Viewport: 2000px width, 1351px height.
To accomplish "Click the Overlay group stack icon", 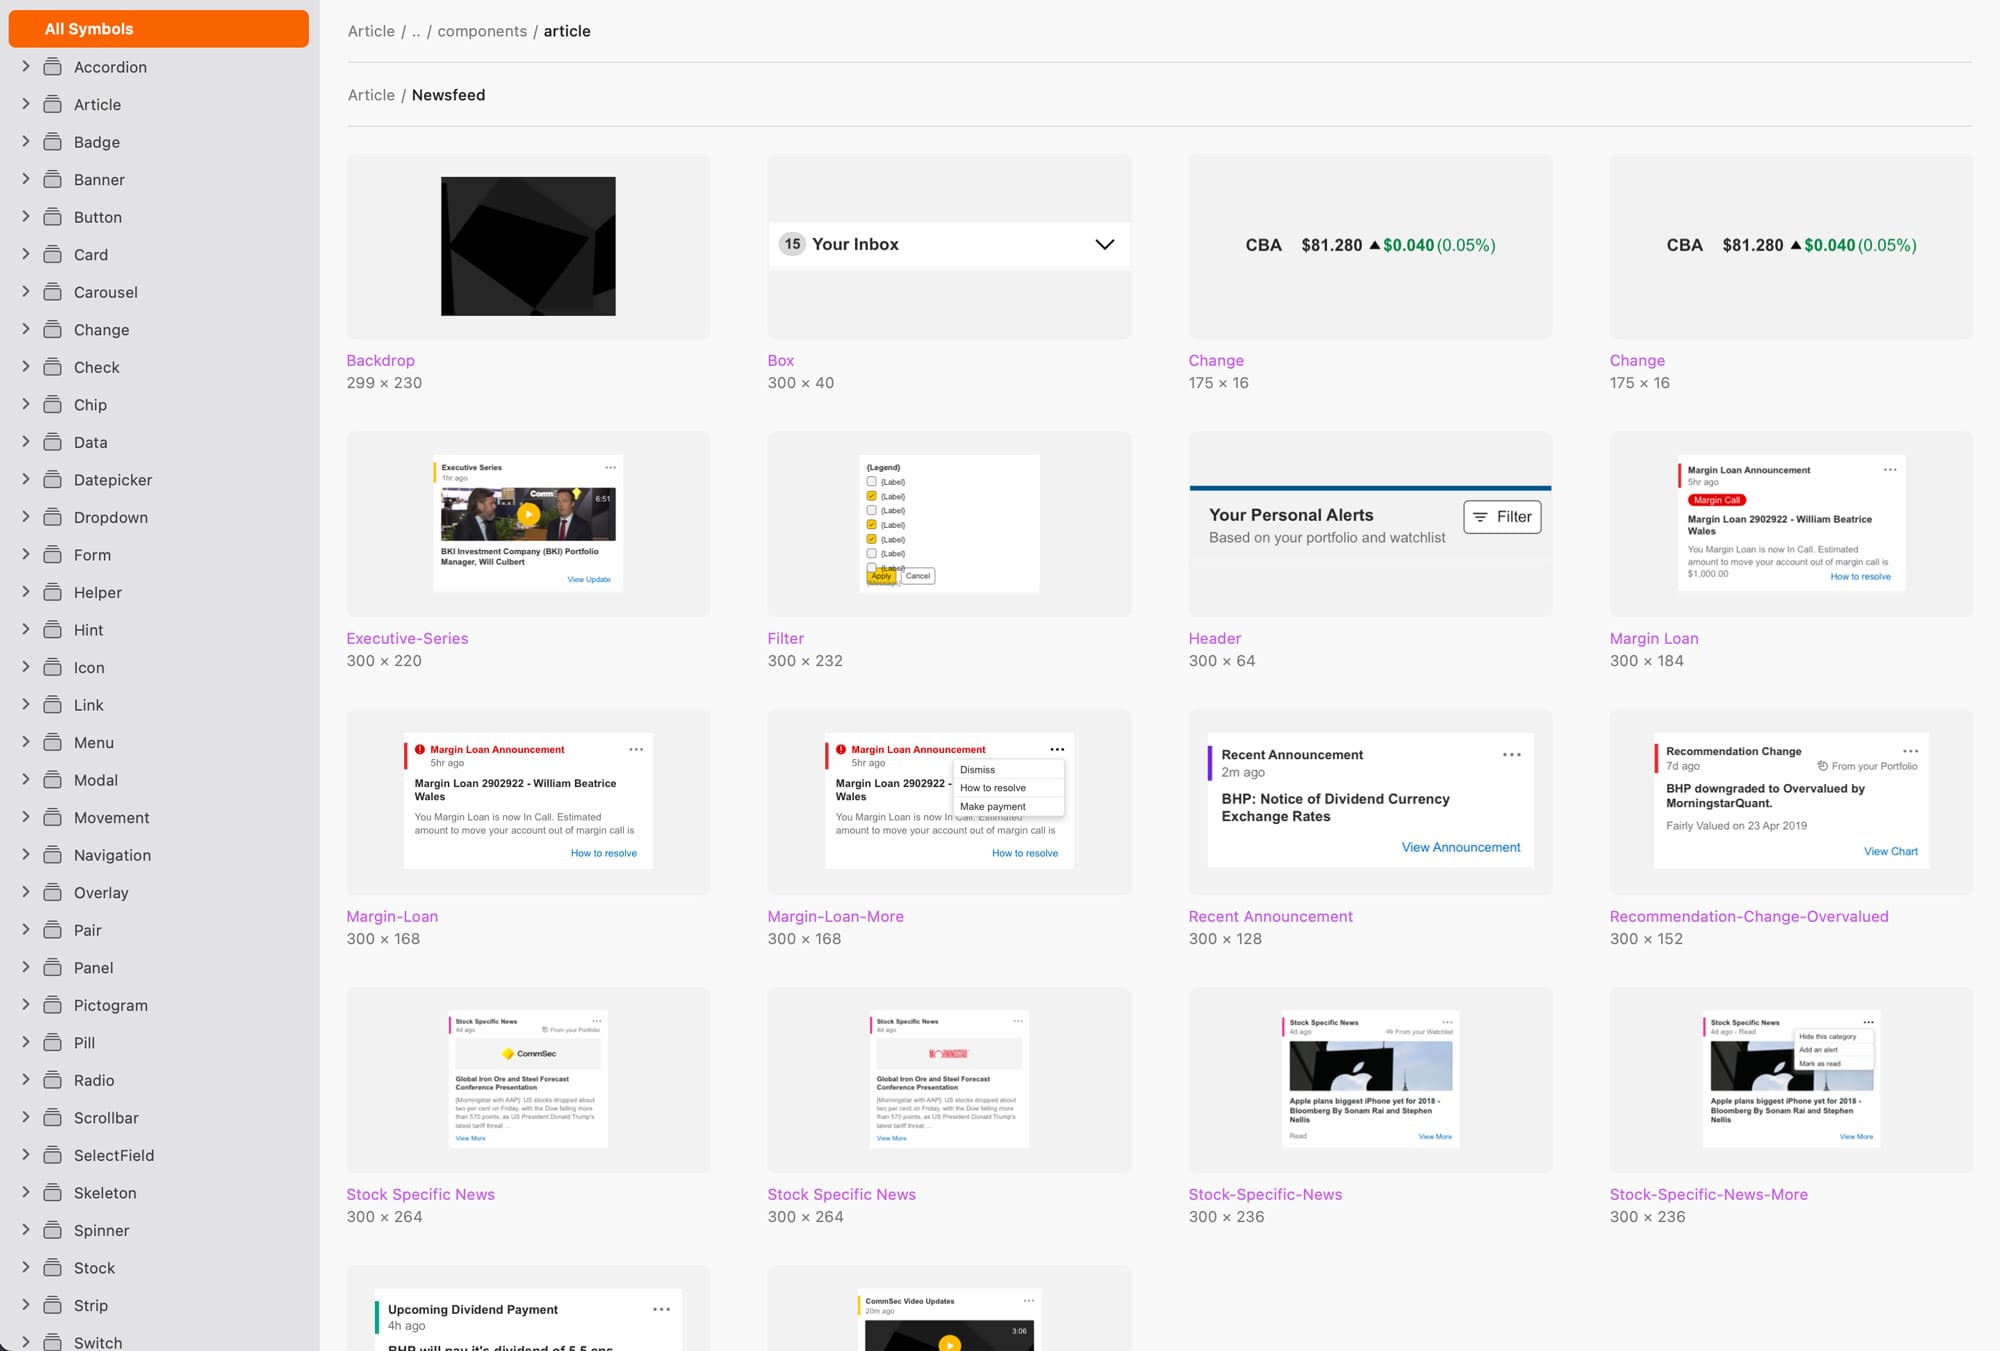I will coord(52,892).
